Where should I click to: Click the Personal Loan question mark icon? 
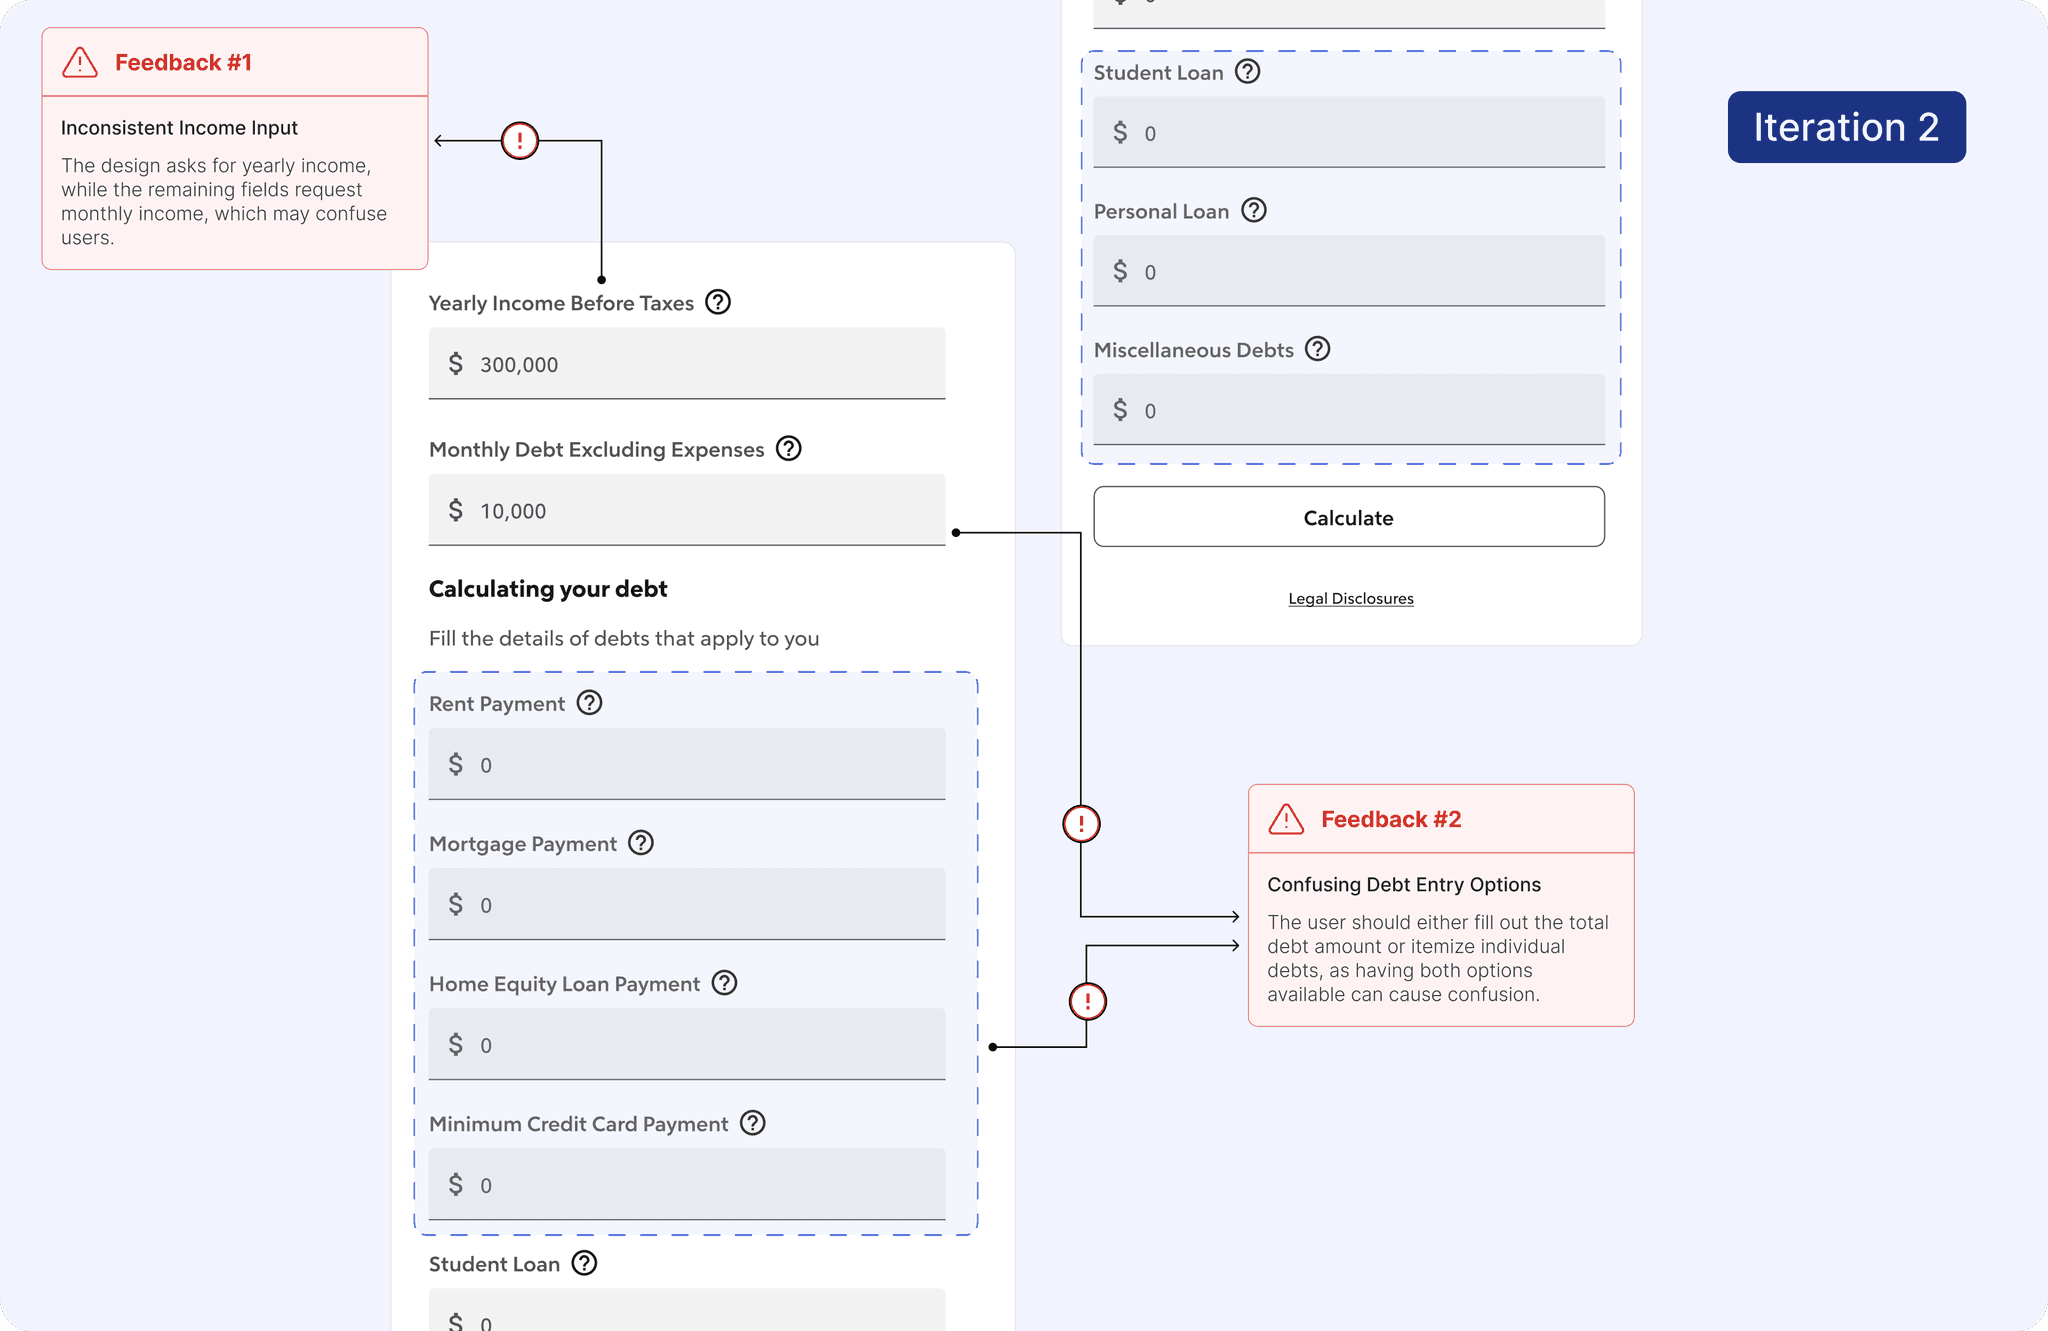pos(1254,210)
